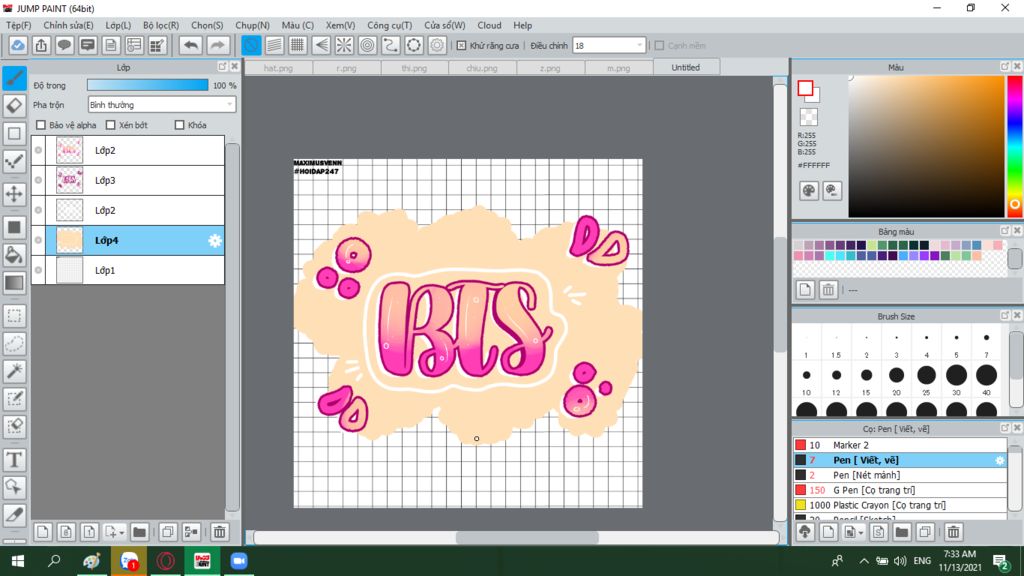Select the Bucket fill tool
This screenshot has width=1024, height=576.
[14, 255]
